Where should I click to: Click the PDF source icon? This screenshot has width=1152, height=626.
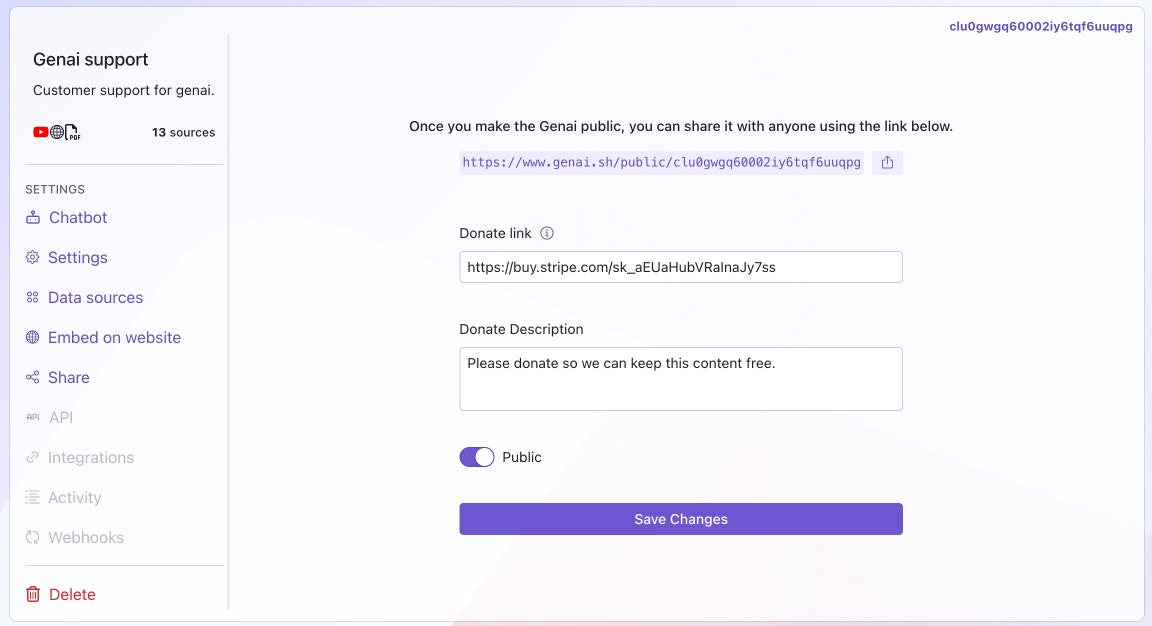(x=72, y=132)
